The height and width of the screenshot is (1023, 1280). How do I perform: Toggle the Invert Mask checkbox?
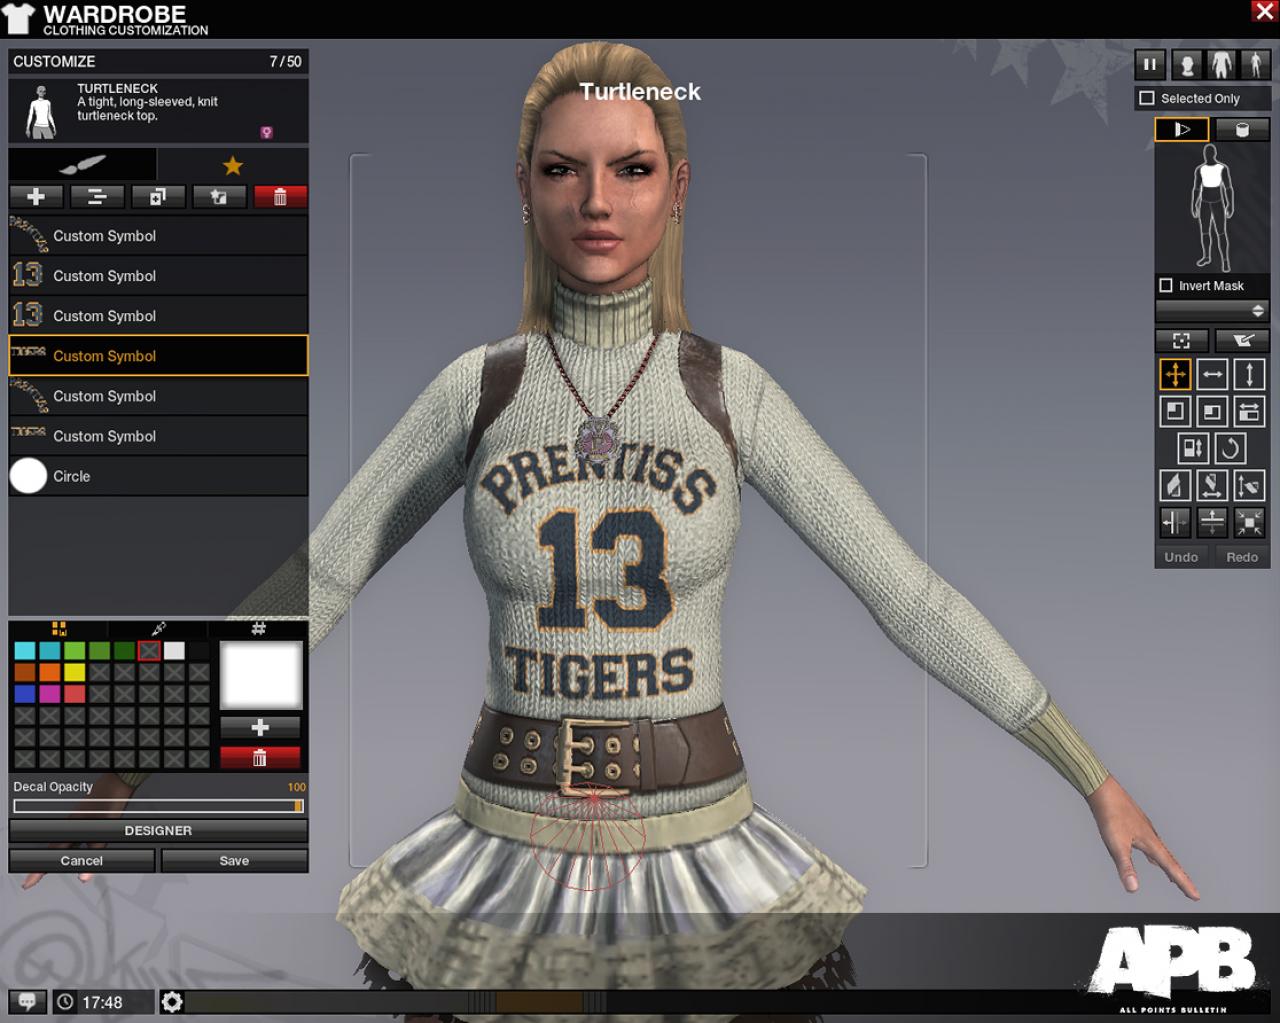(1165, 285)
